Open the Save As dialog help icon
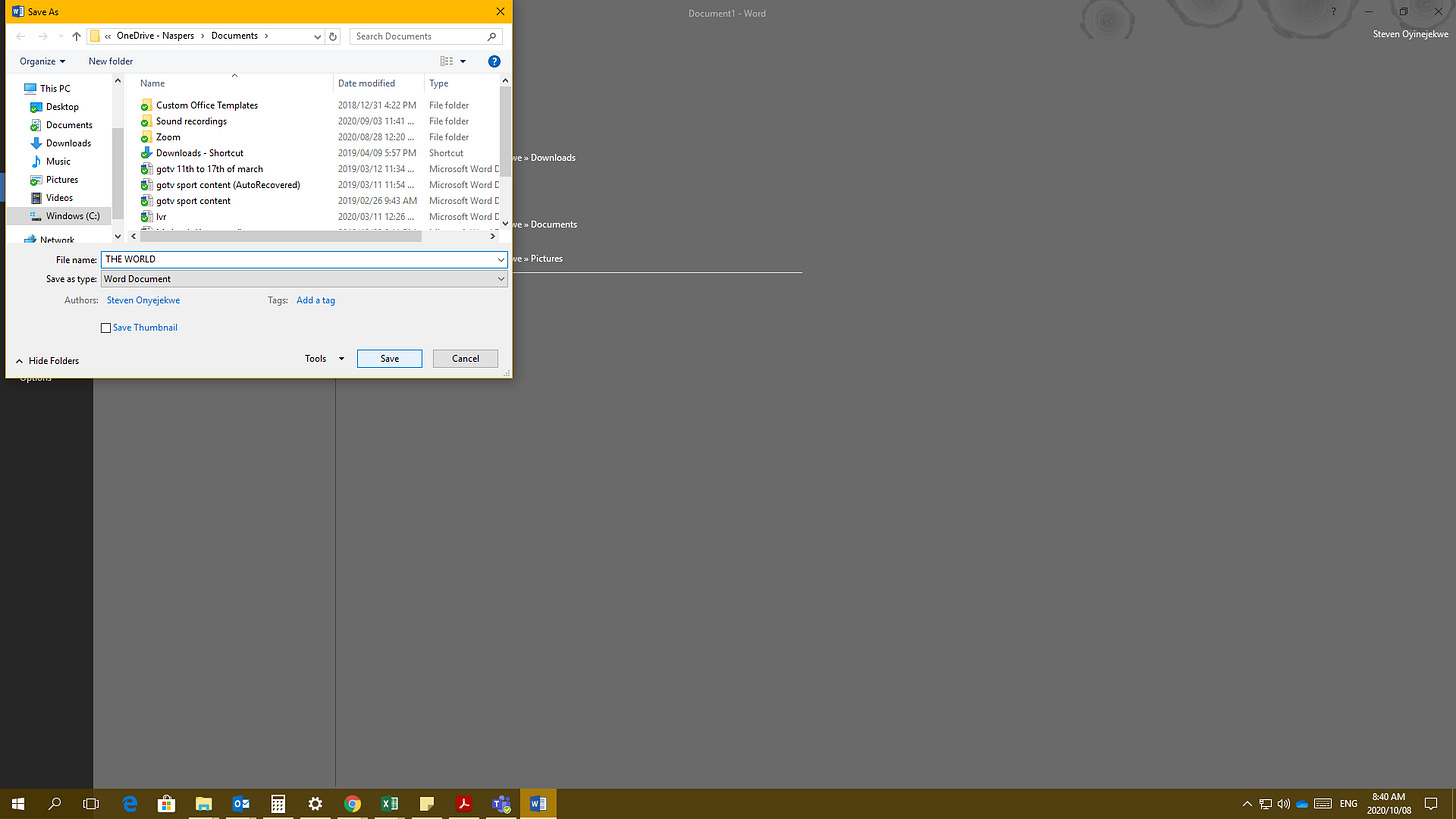Screen dimensions: 1456x819 (x=494, y=61)
